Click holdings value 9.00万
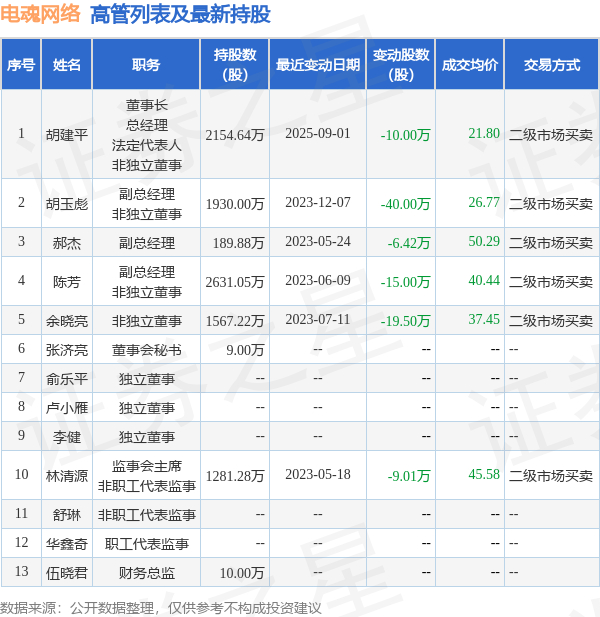The width and height of the screenshot is (600, 617). click(x=245, y=350)
